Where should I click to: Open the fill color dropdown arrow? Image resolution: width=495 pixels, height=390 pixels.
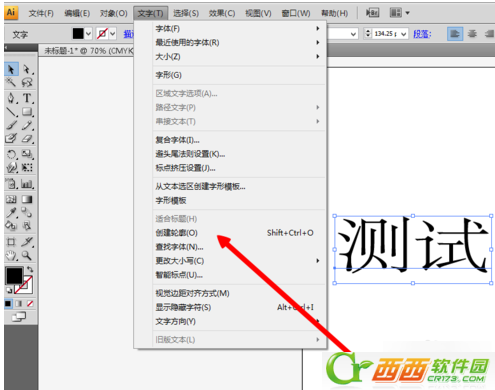88,34
